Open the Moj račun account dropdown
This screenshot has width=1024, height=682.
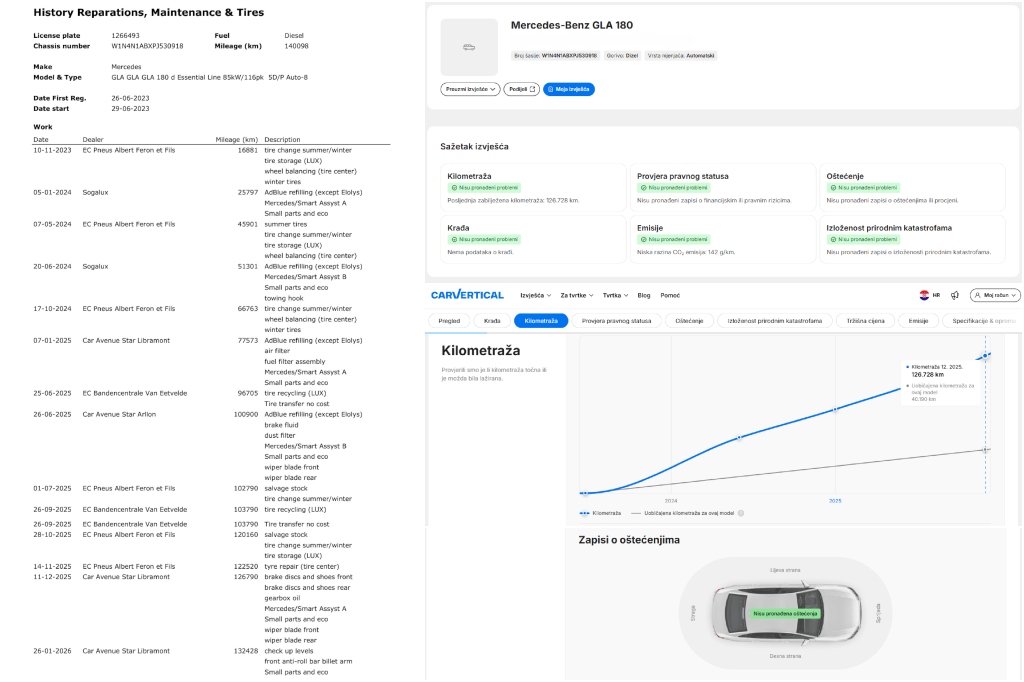pyautogui.click(x=995, y=295)
